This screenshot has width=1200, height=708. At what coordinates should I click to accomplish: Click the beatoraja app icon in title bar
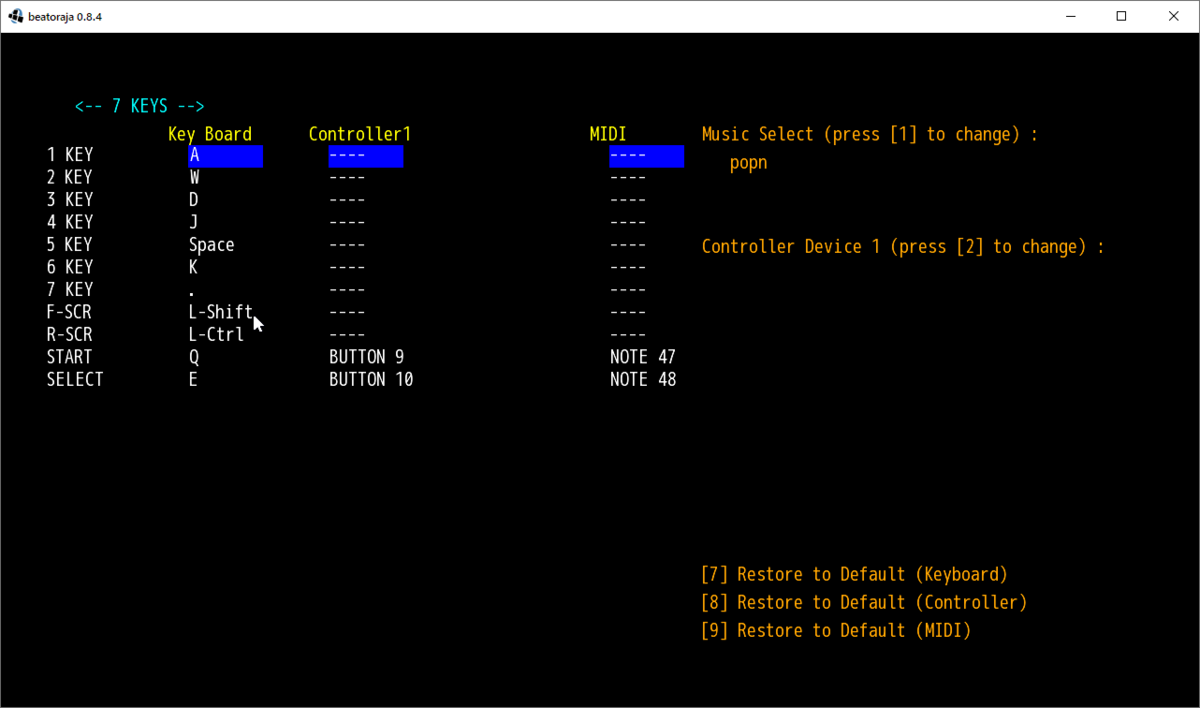[x=15, y=16]
